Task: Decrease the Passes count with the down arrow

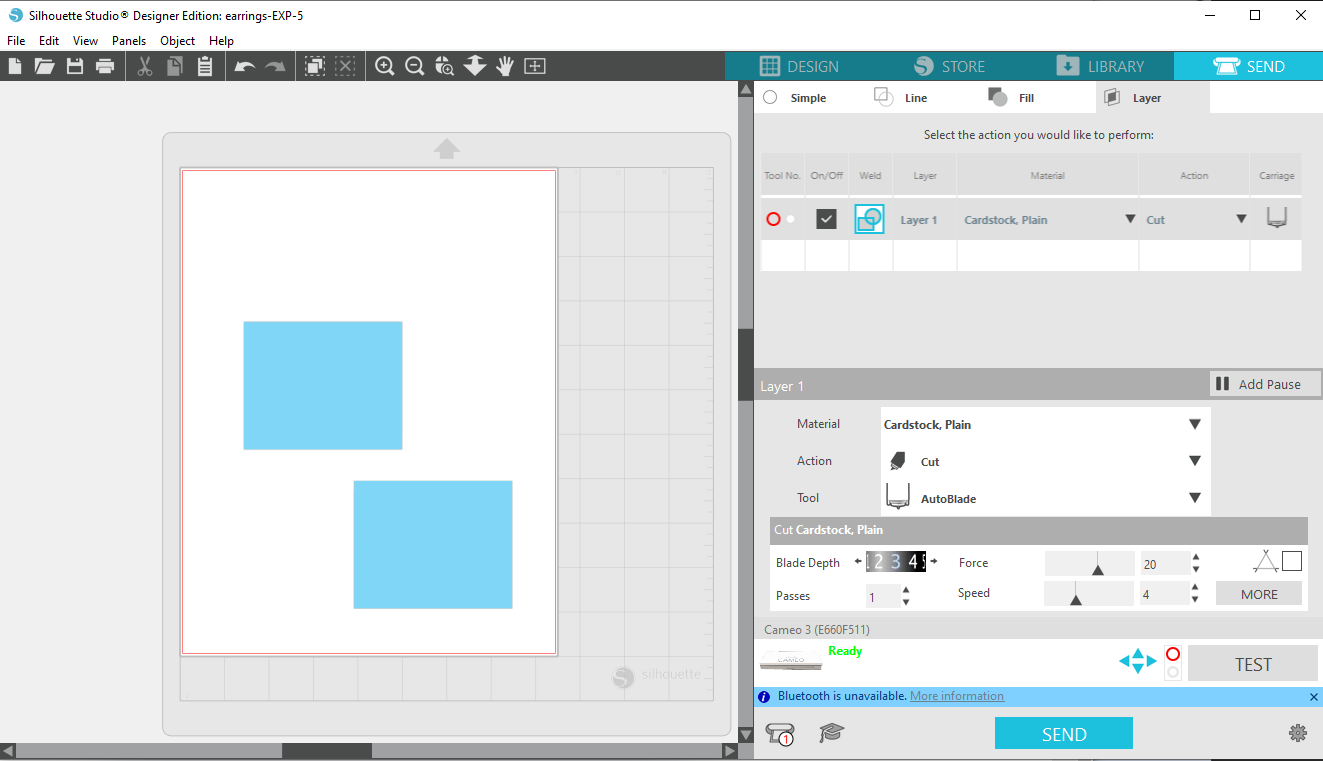Action: [906, 602]
